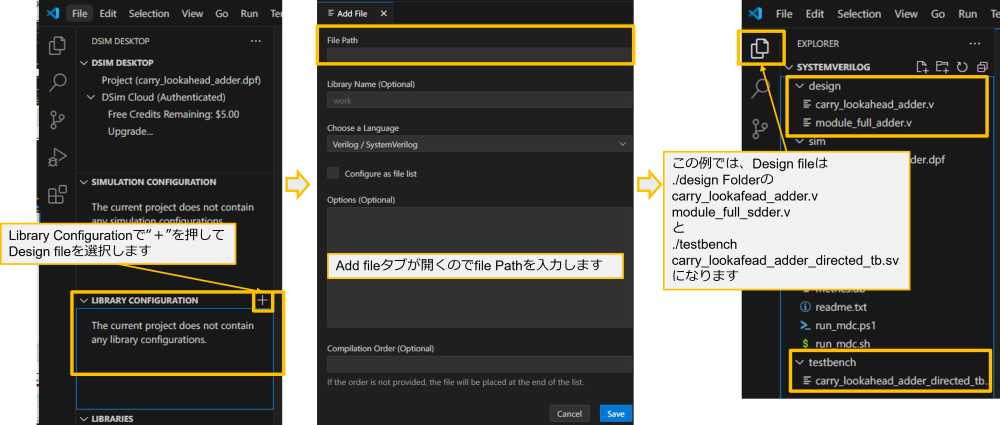Collapse the testbench folder

point(800,362)
